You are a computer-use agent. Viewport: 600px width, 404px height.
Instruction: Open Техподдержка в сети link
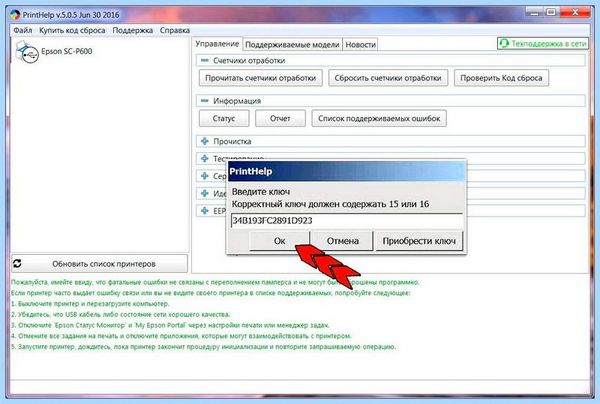click(x=542, y=44)
